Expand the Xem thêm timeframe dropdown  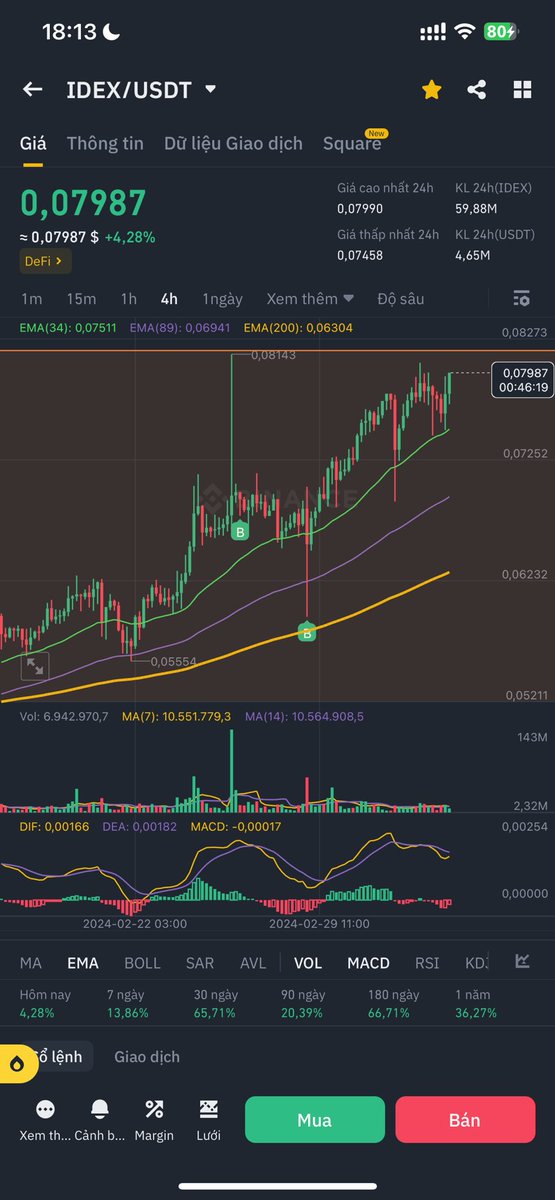pyautogui.click(x=310, y=298)
